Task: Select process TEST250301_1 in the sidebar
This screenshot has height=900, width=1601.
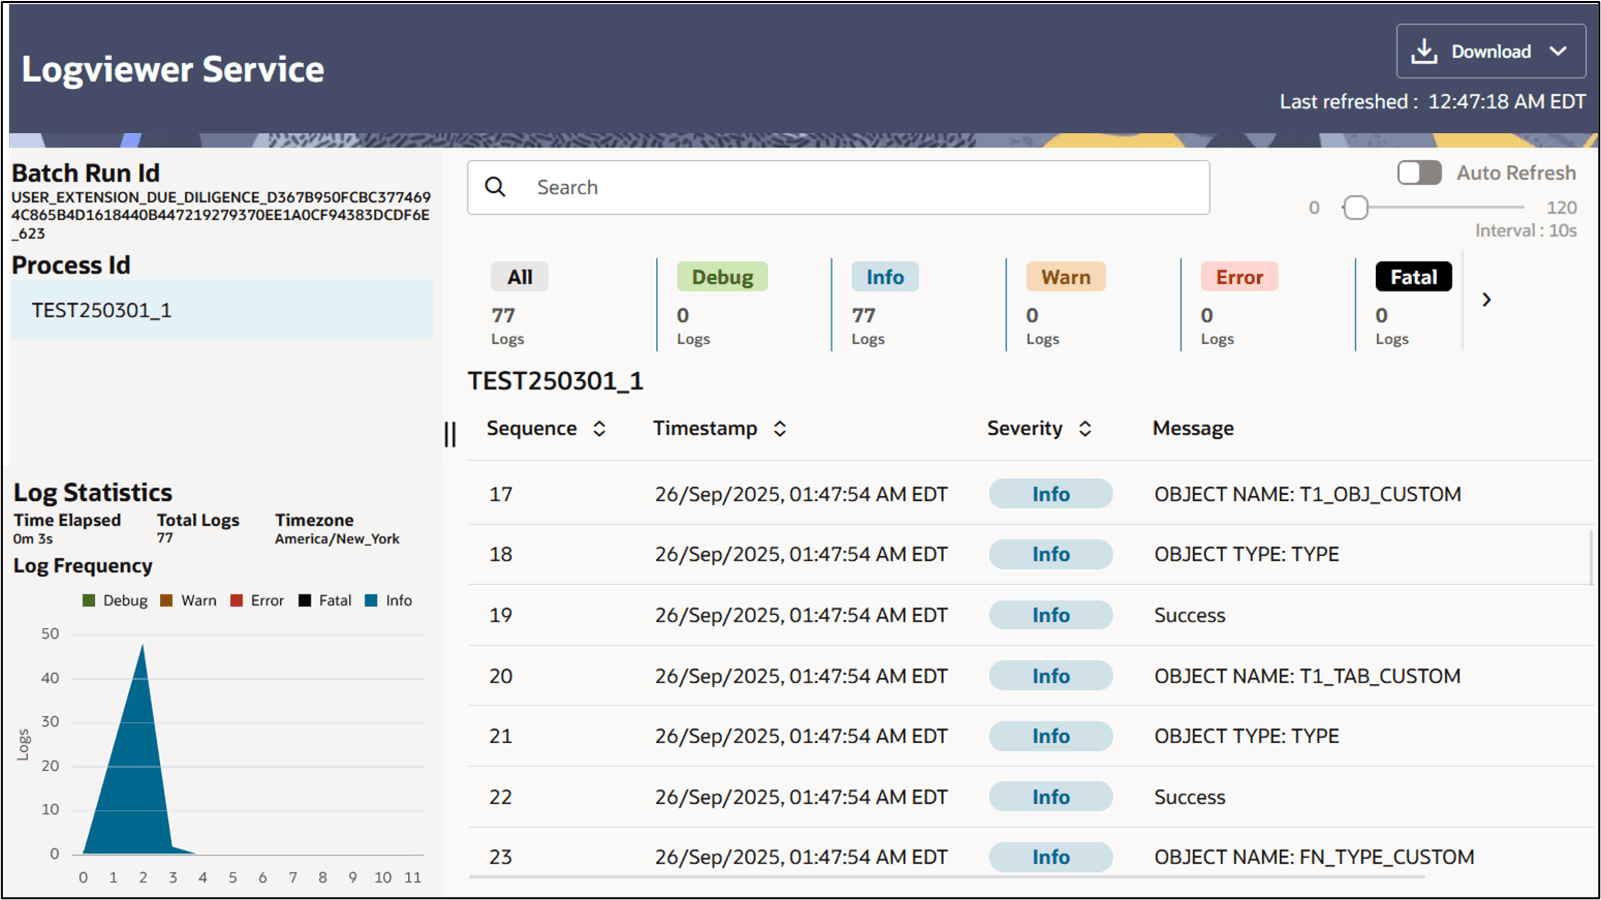Action: click(x=102, y=310)
